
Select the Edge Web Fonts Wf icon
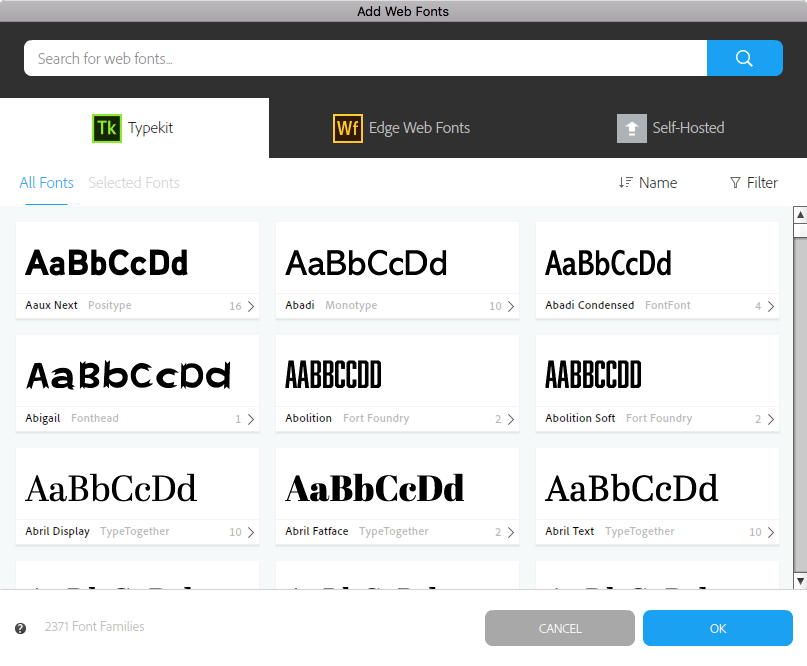[x=348, y=128]
